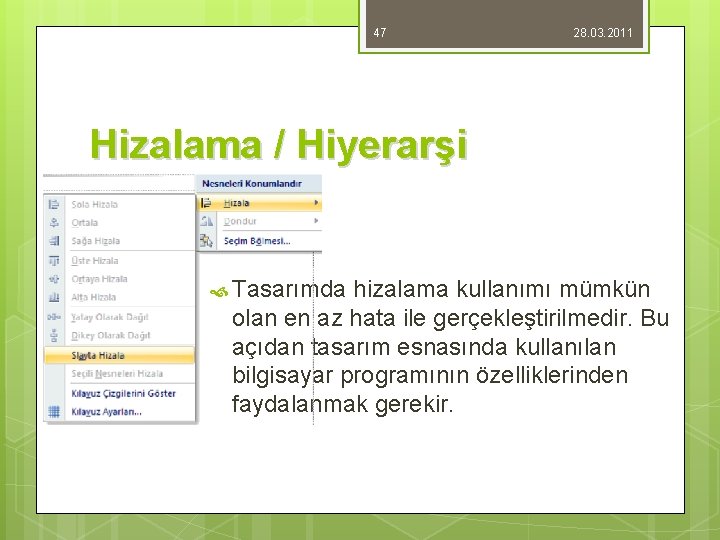The width and height of the screenshot is (720, 540).
Task: Click the slide number 47
Action: point(380,33)
